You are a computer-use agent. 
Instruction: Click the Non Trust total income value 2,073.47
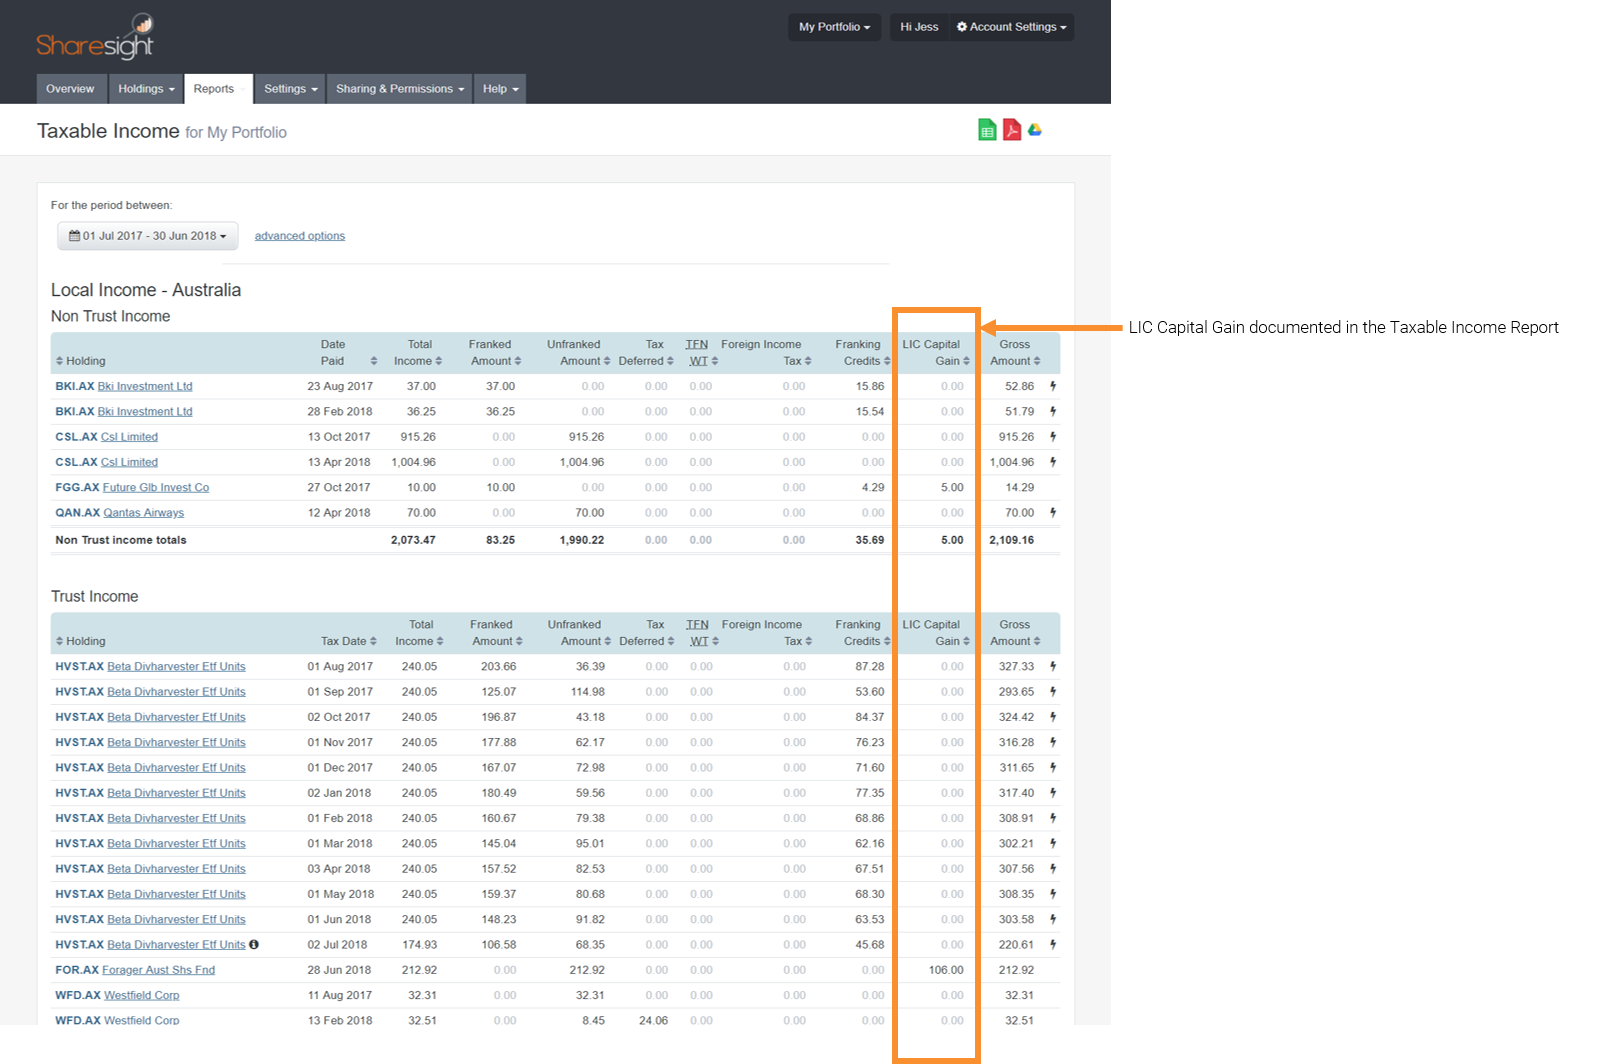413,540
